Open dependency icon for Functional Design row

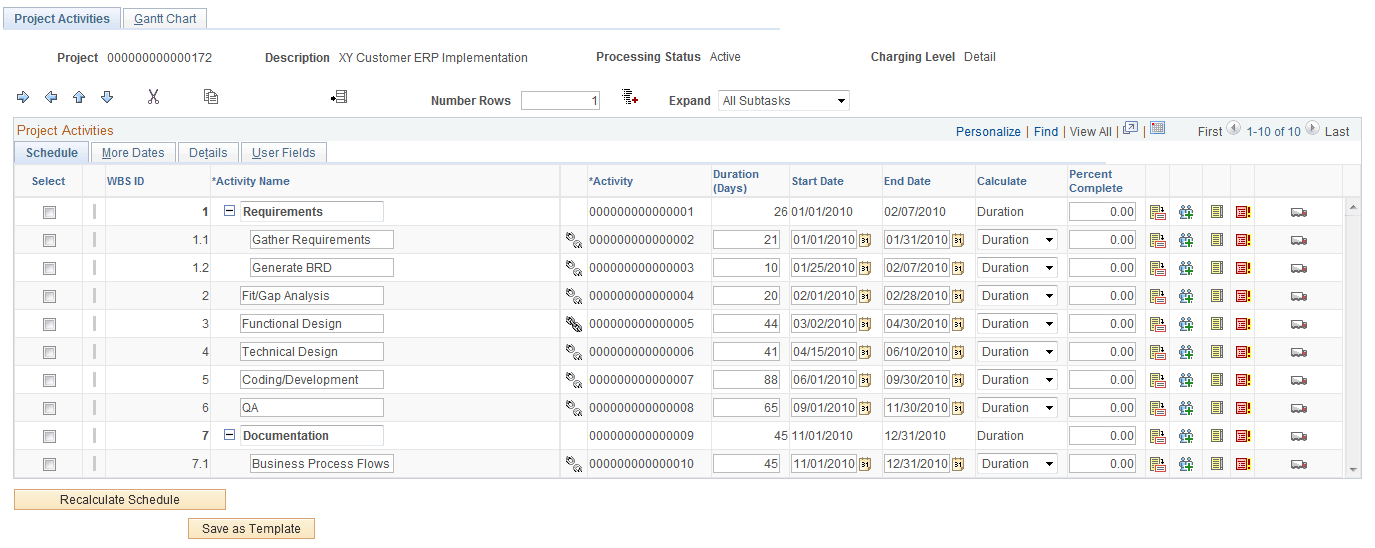pyautogui.click(x=574, y=324)
